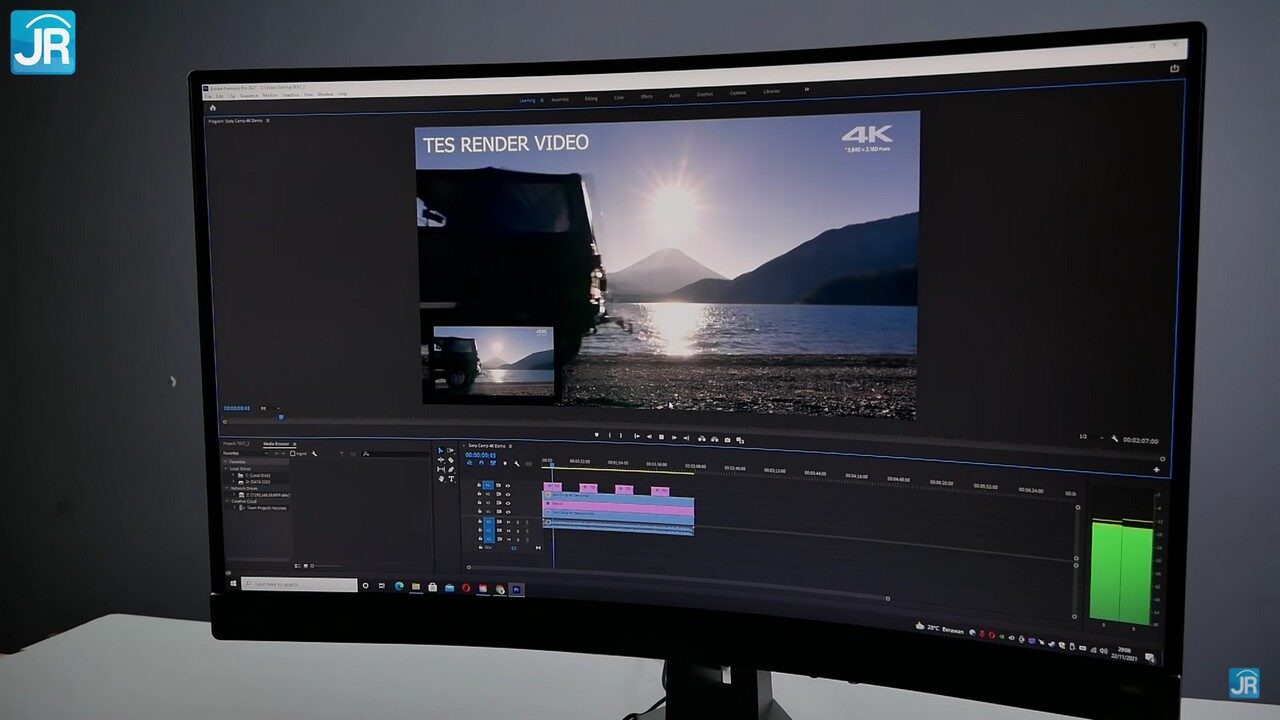
Task: Mute the A1 audio track
Action: click(508, 521)
